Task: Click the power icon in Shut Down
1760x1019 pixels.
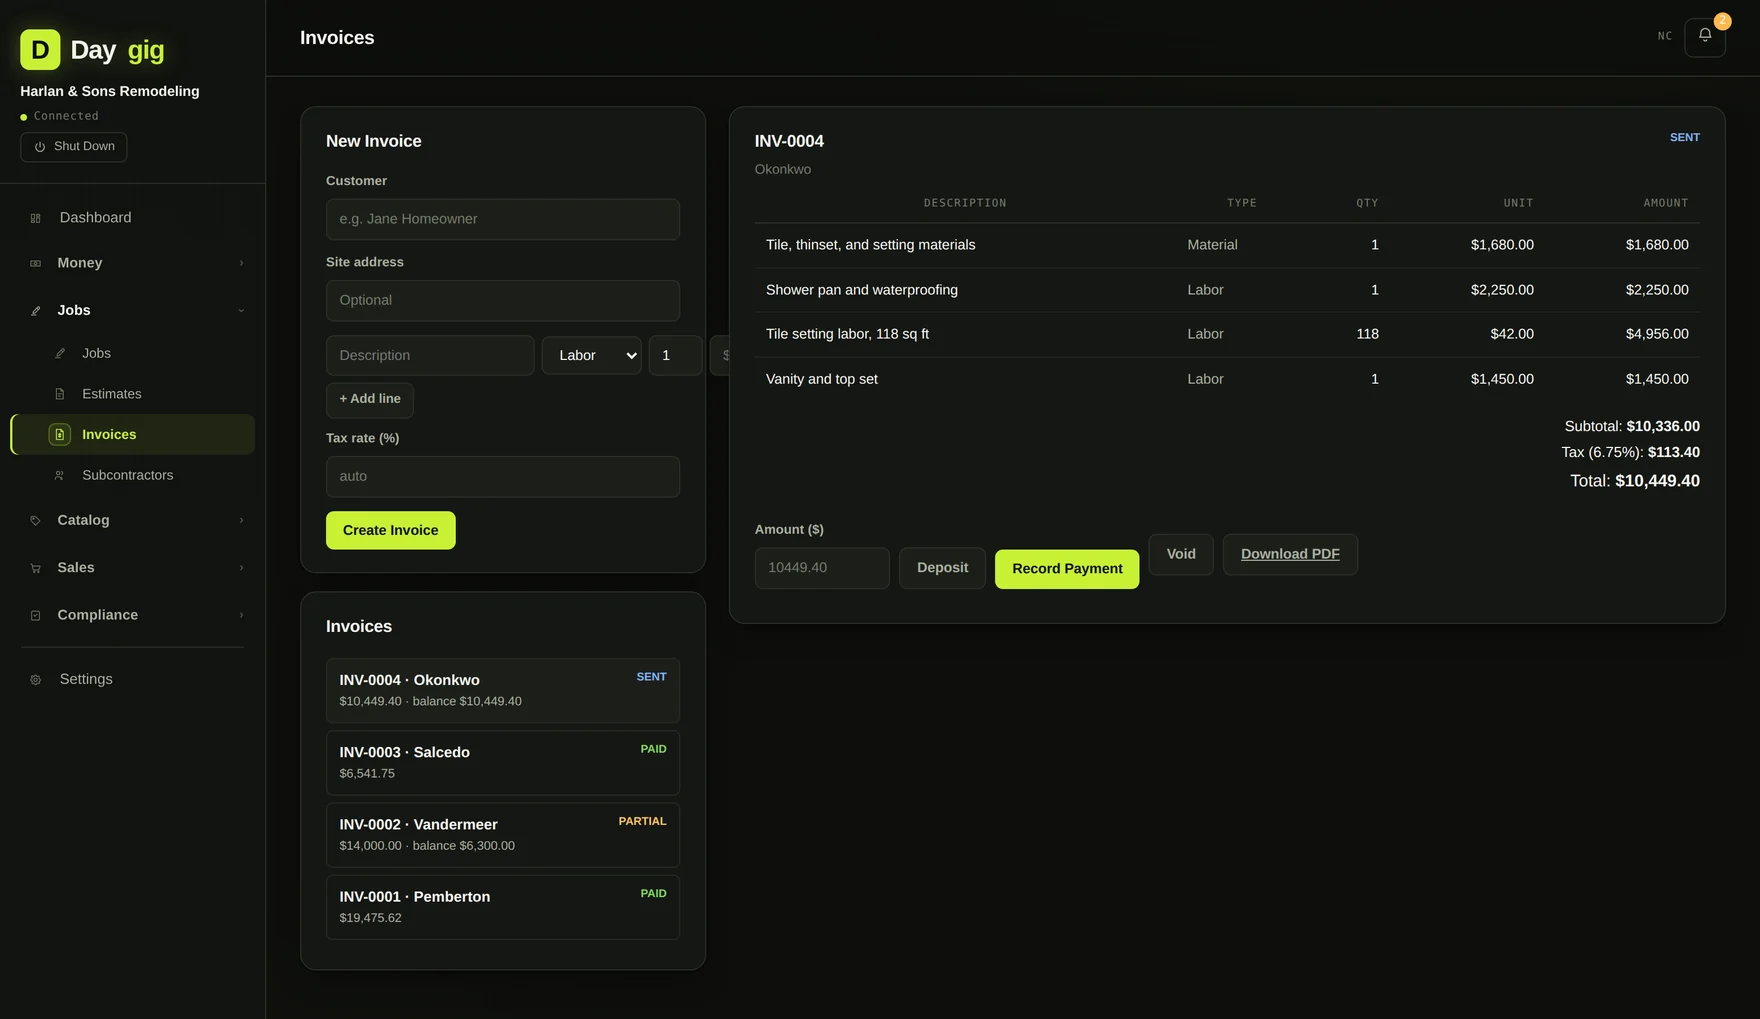Action: 40,147
